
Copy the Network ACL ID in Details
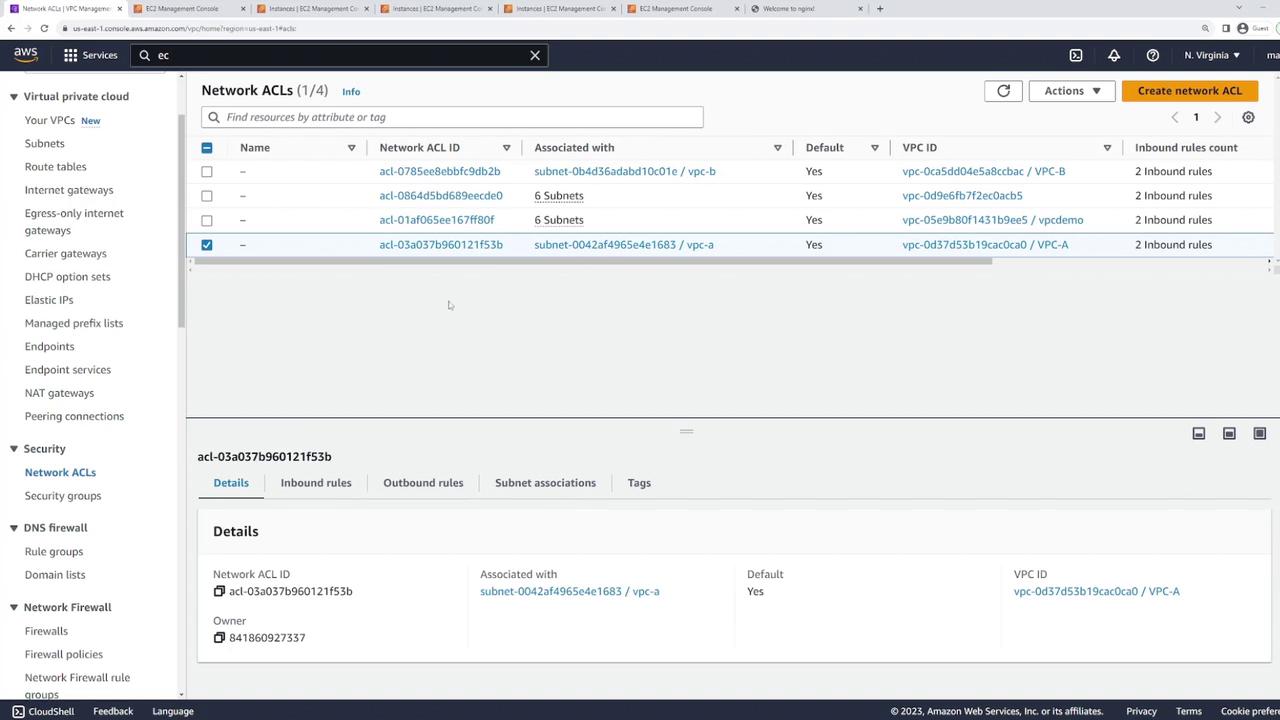(219, 591)
